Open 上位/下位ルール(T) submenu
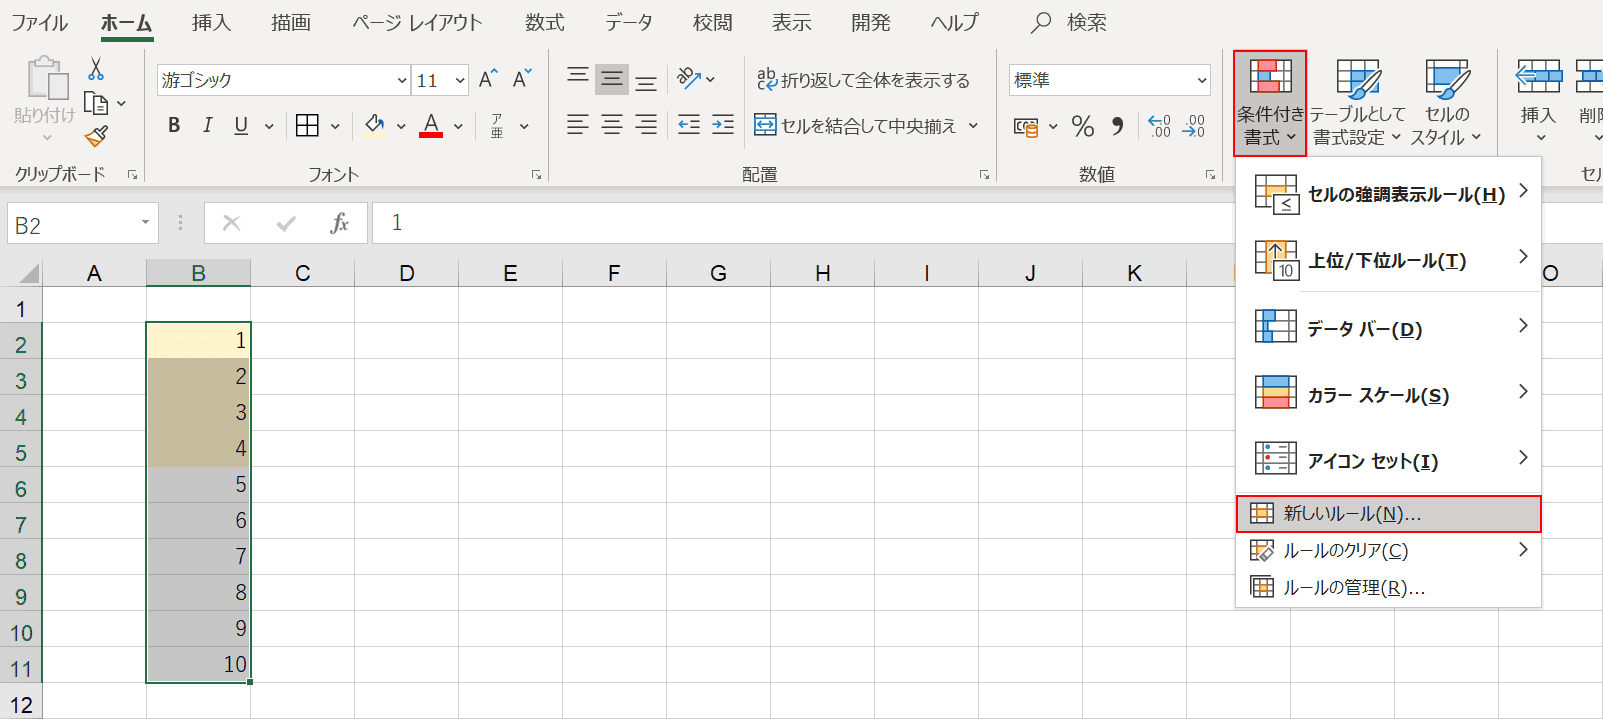This screenshot has height=719, width=1603. tap(1389, 260)
